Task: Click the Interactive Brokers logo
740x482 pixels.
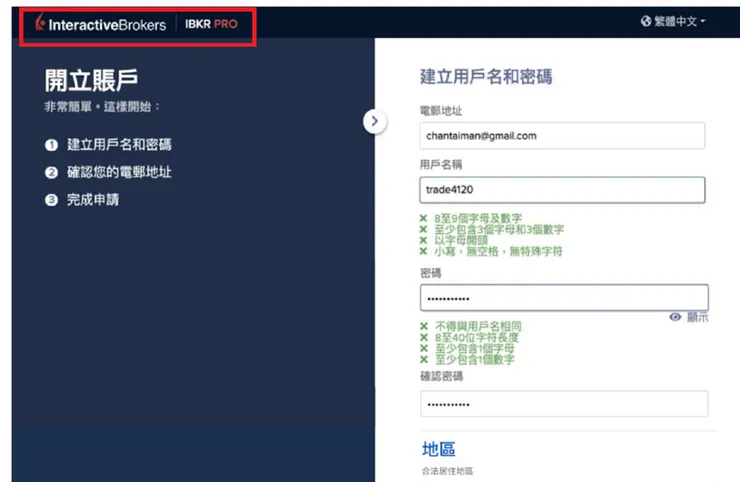Action: (x=101, y=24)
